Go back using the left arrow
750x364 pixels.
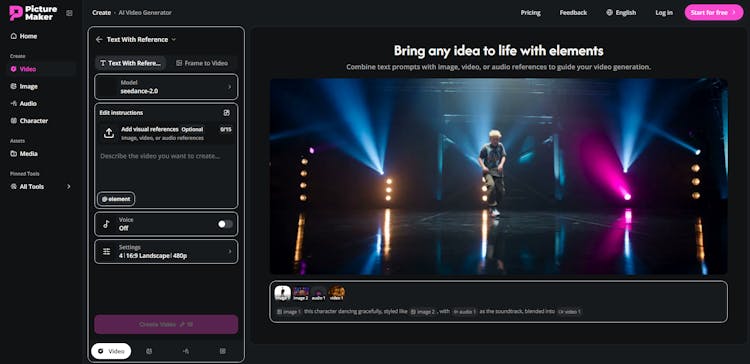point(99,40)
